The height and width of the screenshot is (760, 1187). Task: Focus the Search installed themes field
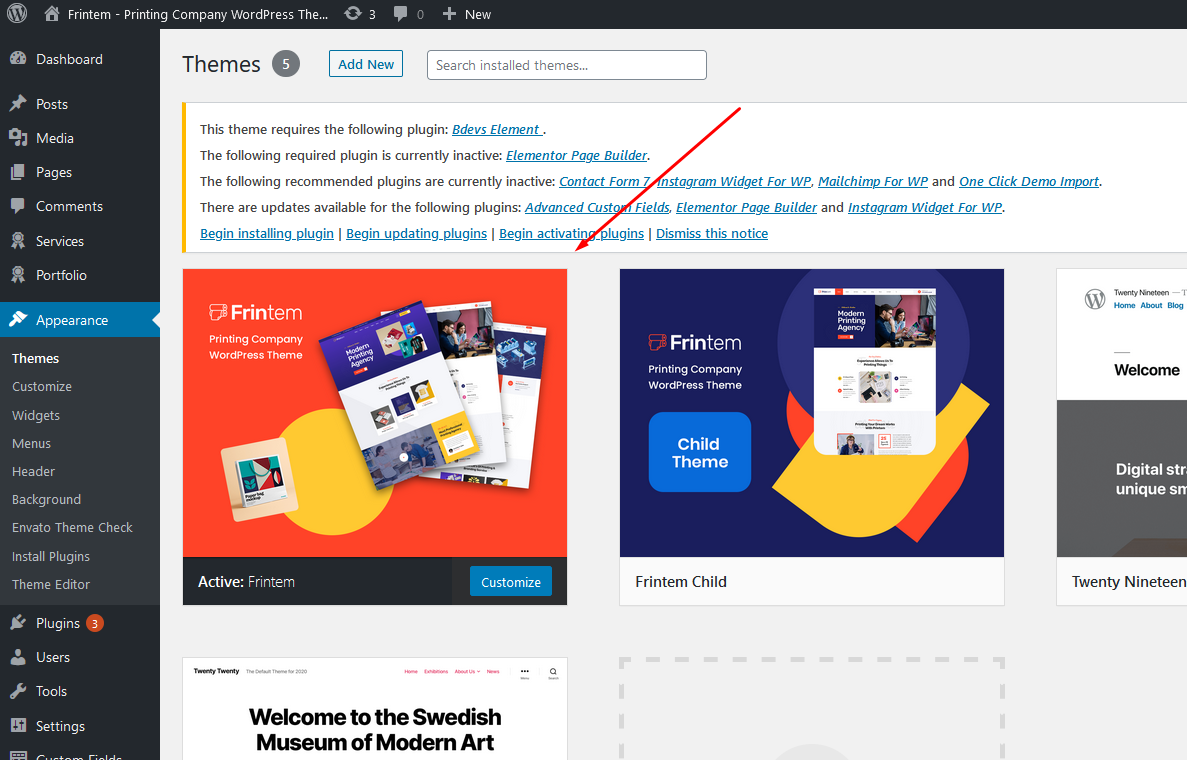click(x=566, y=65)
